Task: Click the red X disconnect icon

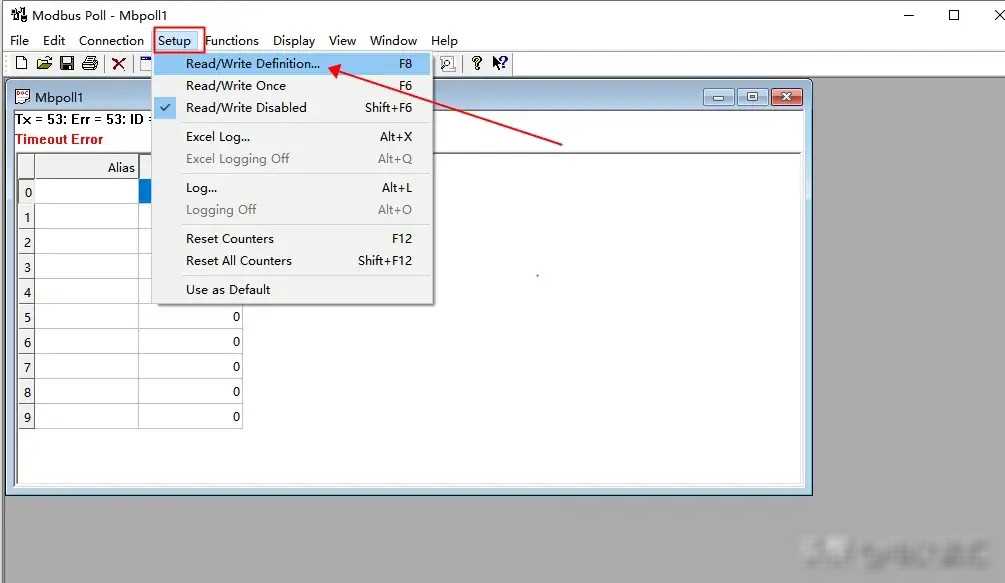Action: [119, 63]
